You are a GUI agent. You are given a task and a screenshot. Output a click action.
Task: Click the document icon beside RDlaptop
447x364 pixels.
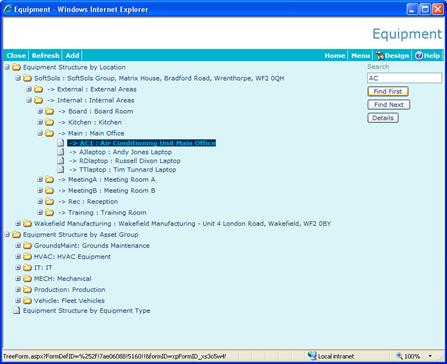pos(60,161)
